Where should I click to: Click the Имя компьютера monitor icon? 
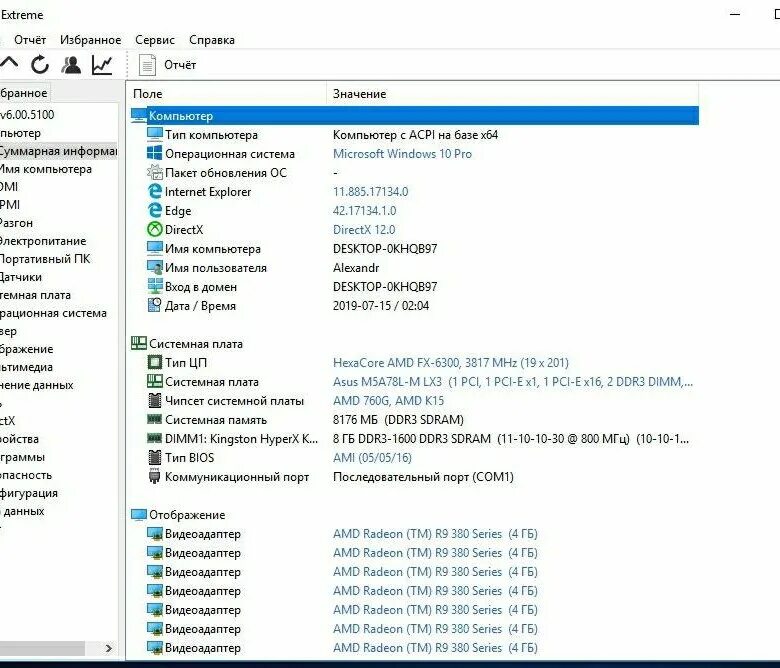pos(155,248)
